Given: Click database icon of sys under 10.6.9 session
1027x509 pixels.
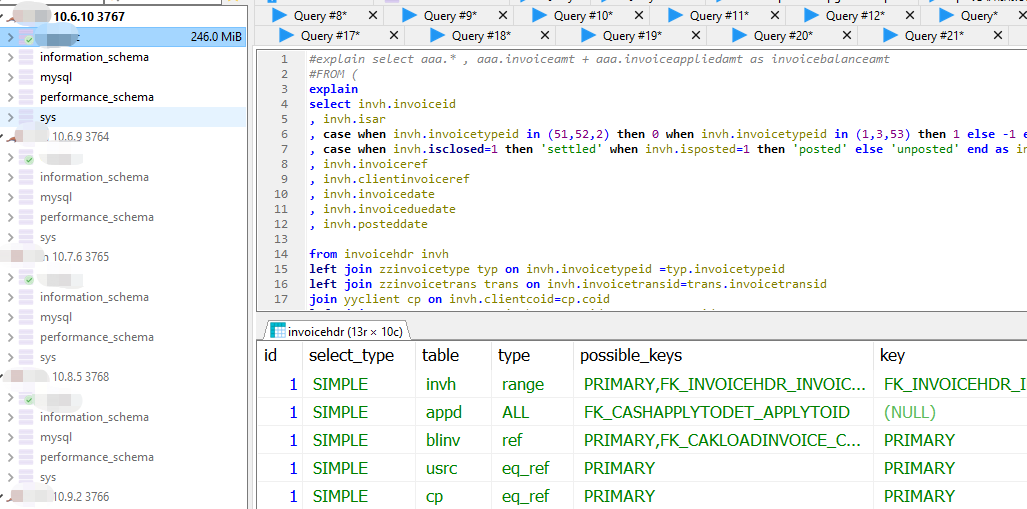Looking at the screenshot, I should click(26, 237).
